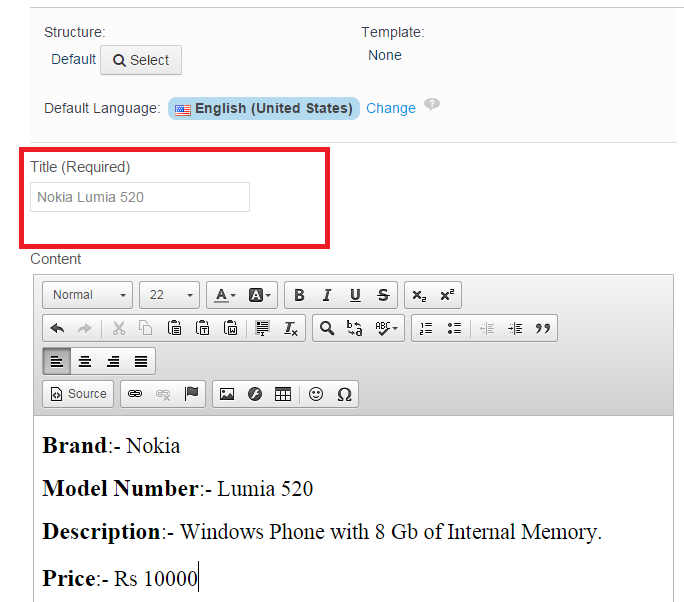Insert a link with chain icon
Viewport: 684px width, 602px height.
click(x=135, y=394)
